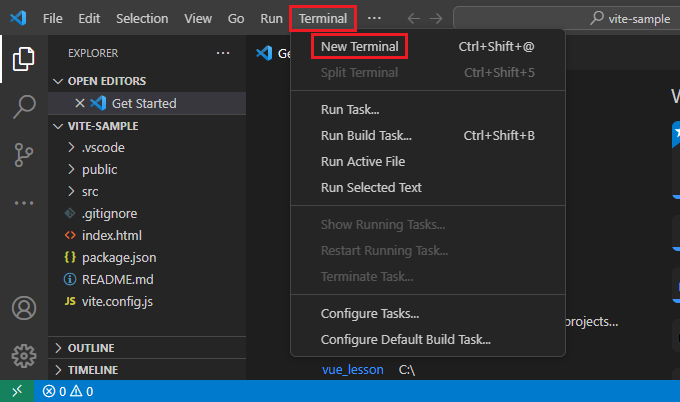Close the Get Started editor
Viewport: 680px width, 402px height.
(80, 103)
